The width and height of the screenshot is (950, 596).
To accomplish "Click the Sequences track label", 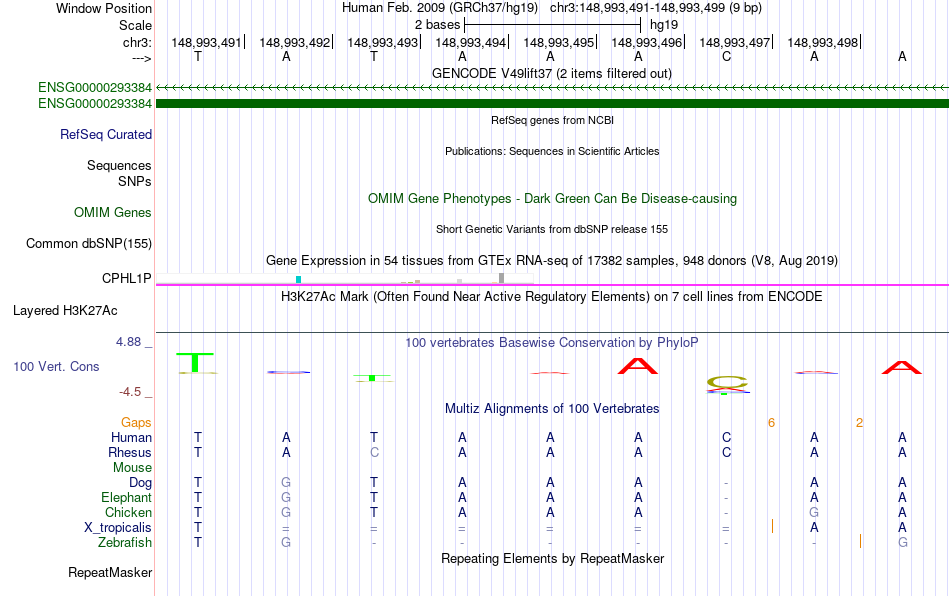I will pyautogui.click(x=119, y=165).
